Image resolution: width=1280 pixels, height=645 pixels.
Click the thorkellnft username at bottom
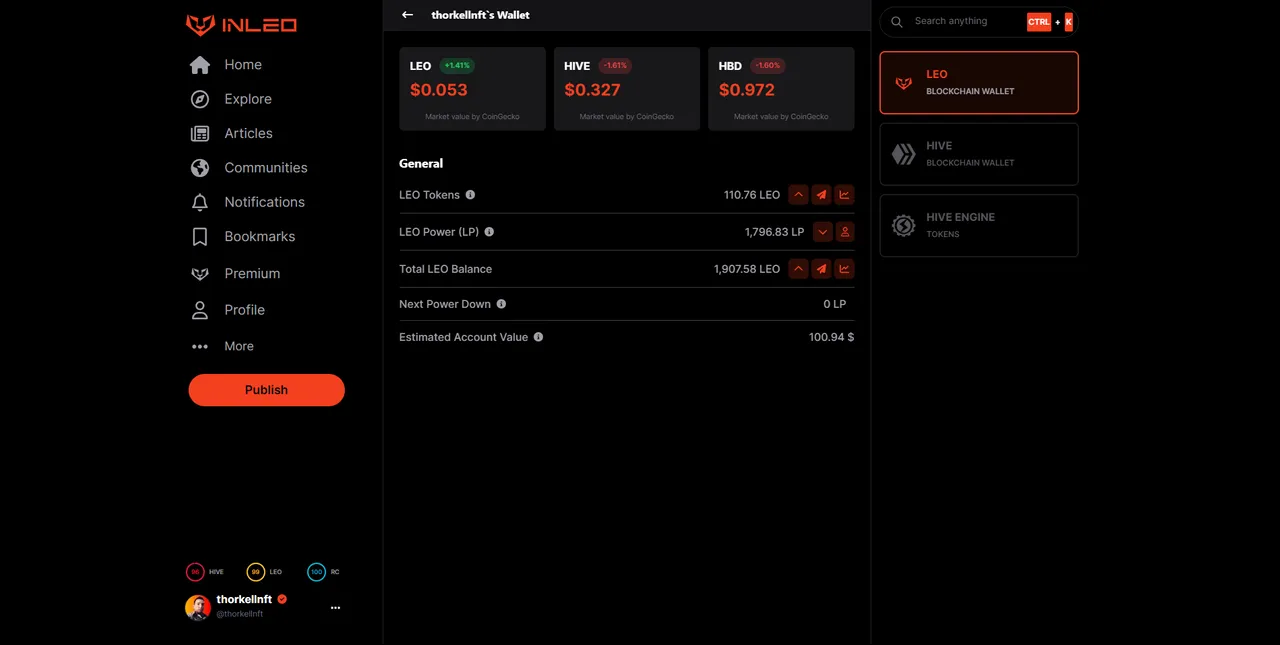pos(244,600)
